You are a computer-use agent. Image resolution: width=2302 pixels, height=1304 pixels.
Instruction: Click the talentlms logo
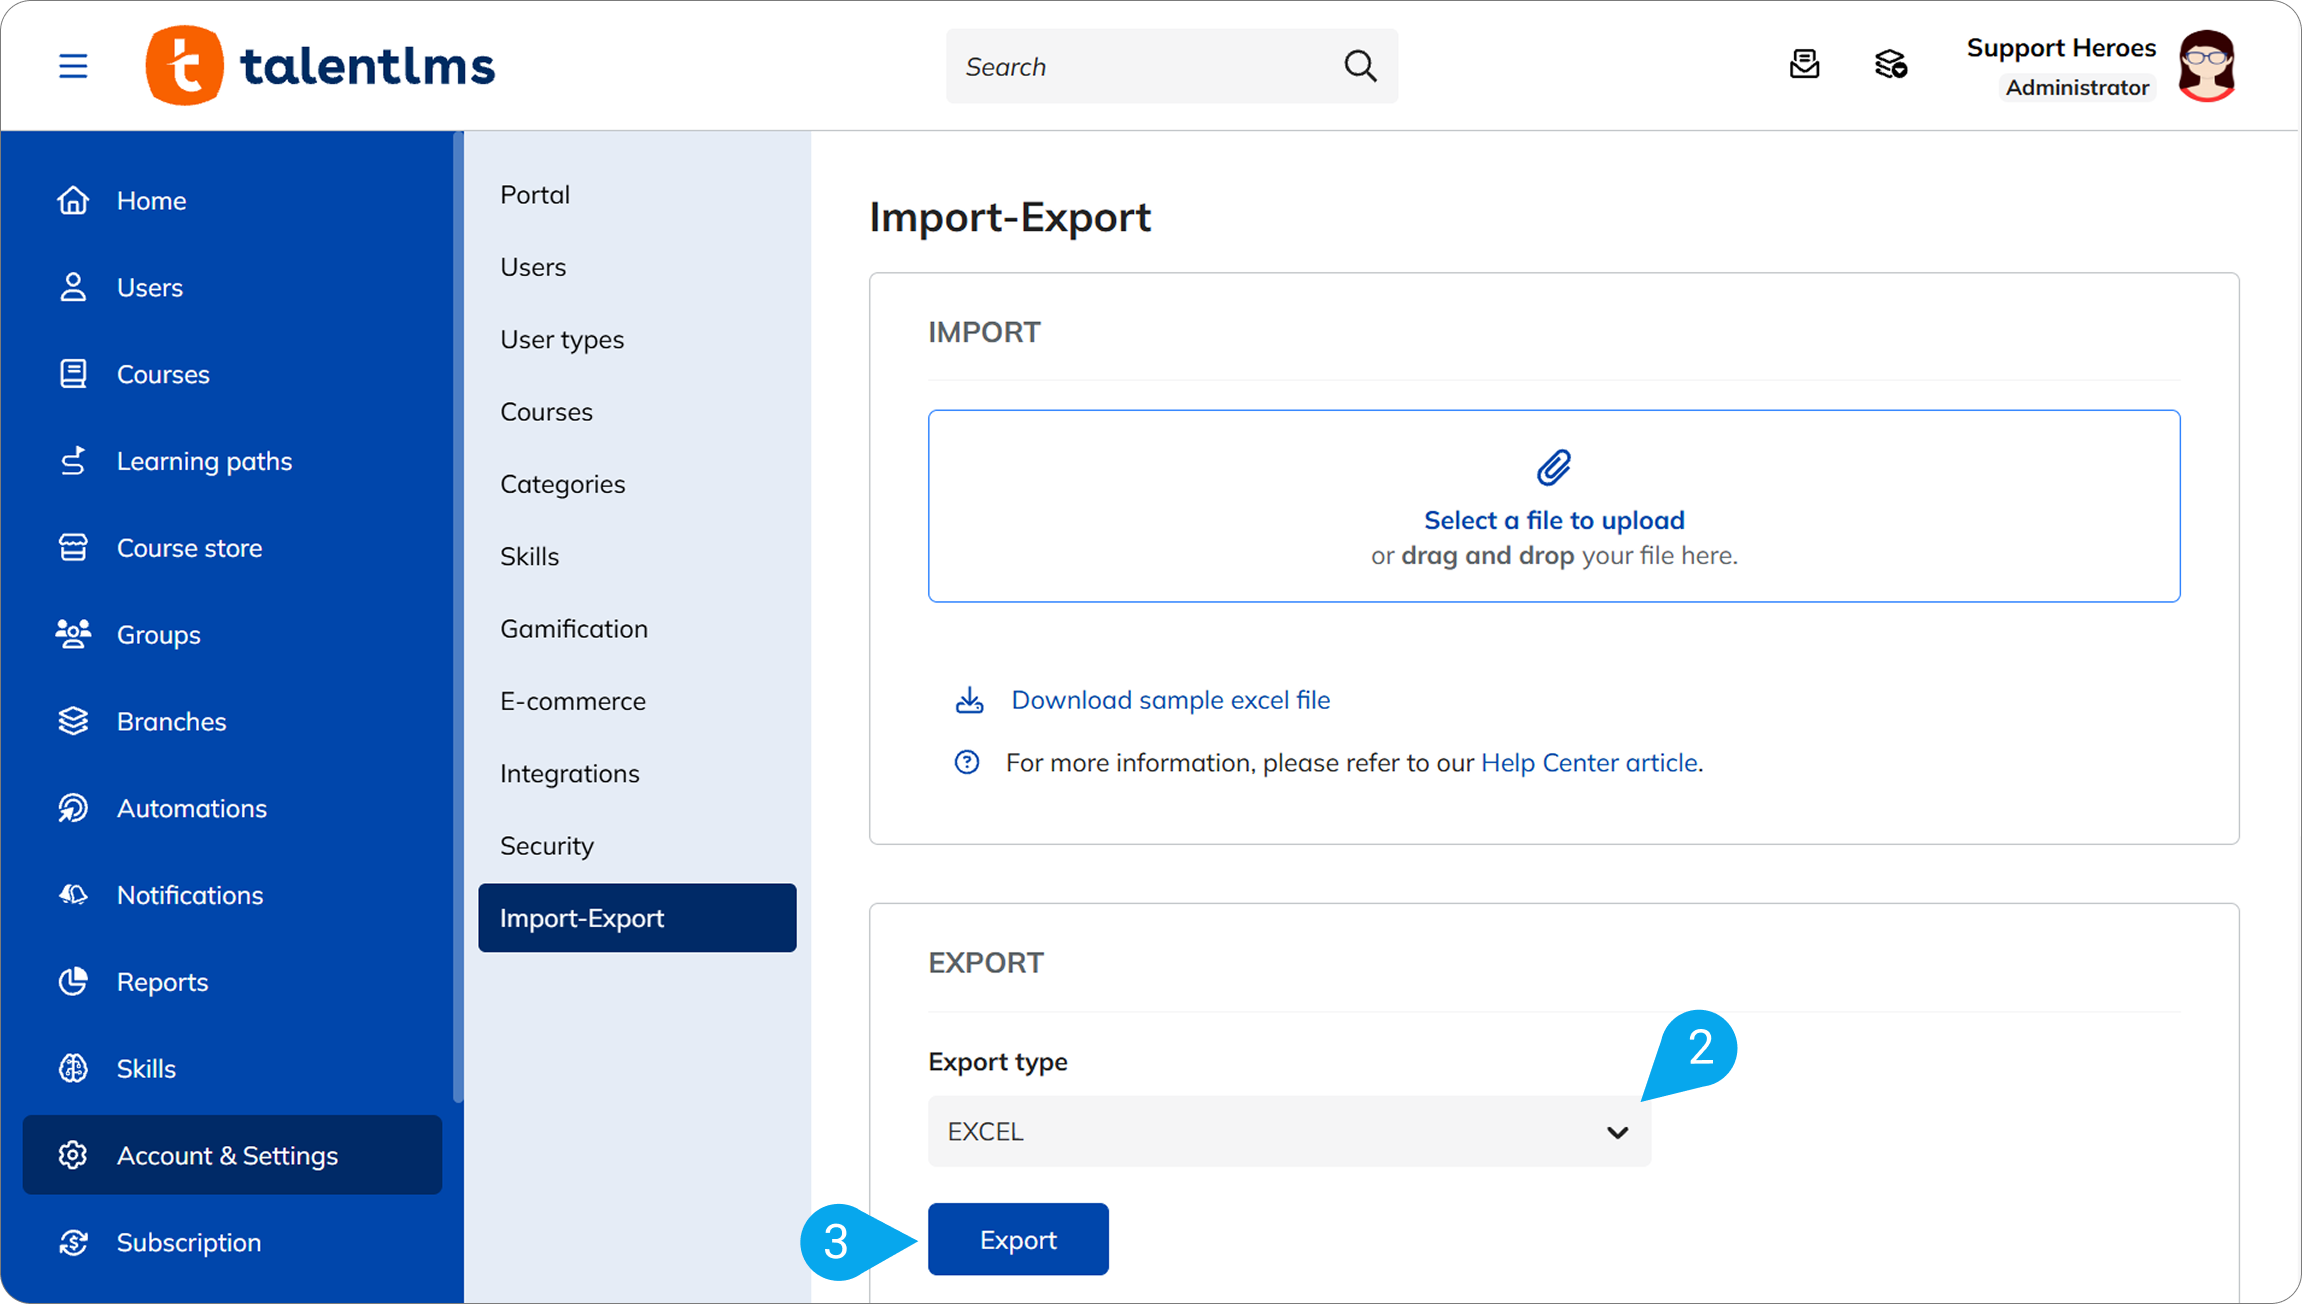coord(320,66)
